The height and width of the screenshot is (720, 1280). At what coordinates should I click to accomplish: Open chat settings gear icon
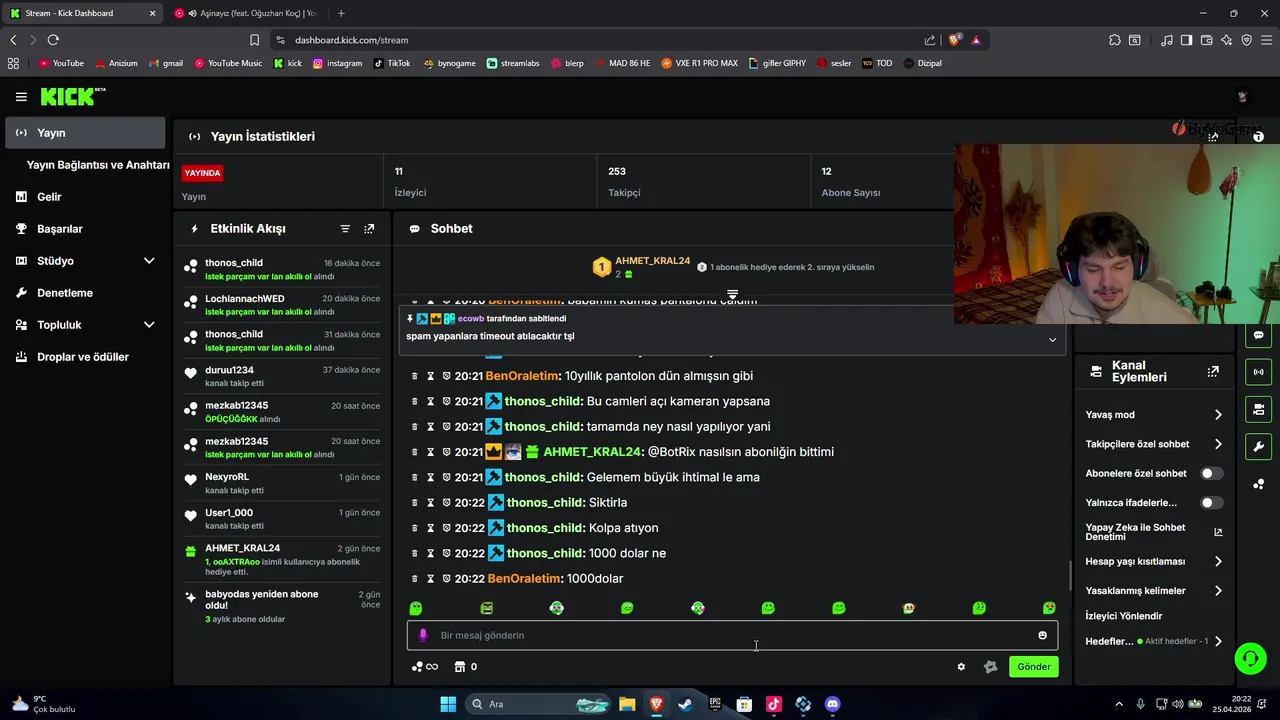(x=961, y=667)
